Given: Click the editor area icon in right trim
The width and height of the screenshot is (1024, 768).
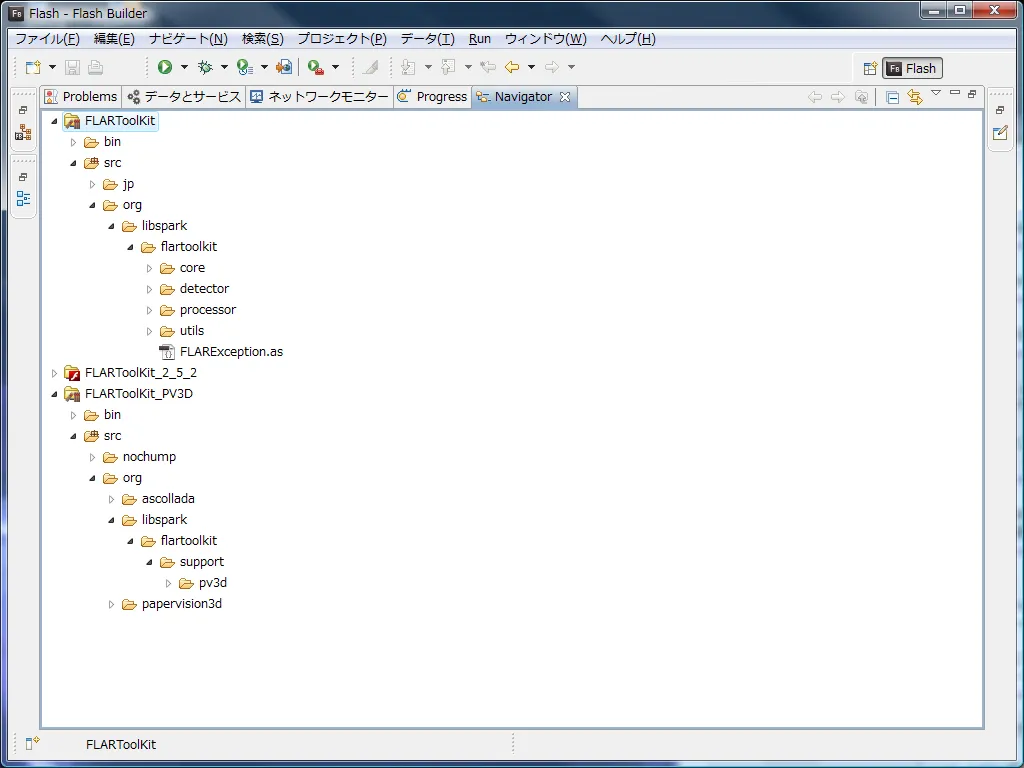Looking at the screenshot, I should coord(1000,133).
